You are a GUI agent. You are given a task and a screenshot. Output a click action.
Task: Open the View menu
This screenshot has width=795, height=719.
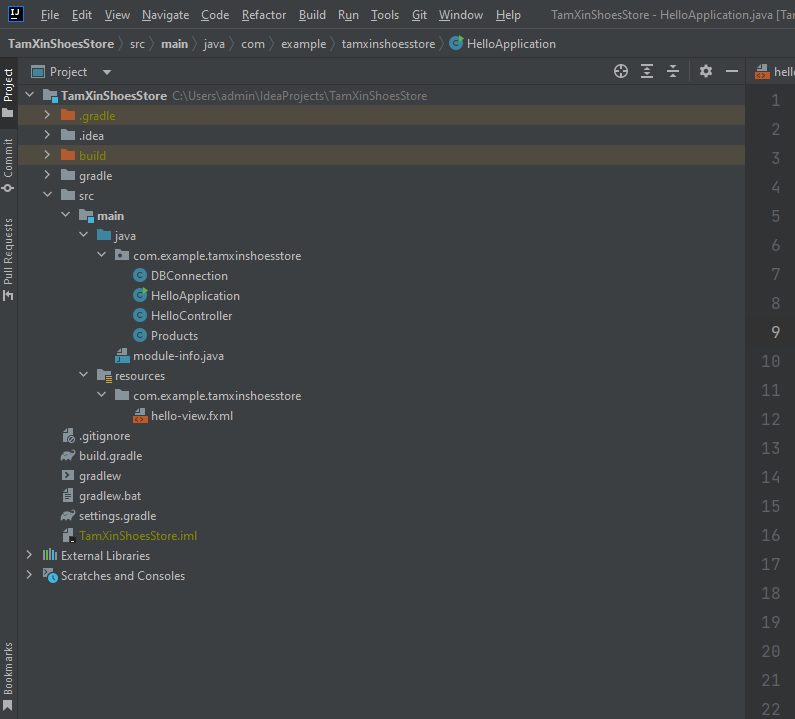click(117, 15)
